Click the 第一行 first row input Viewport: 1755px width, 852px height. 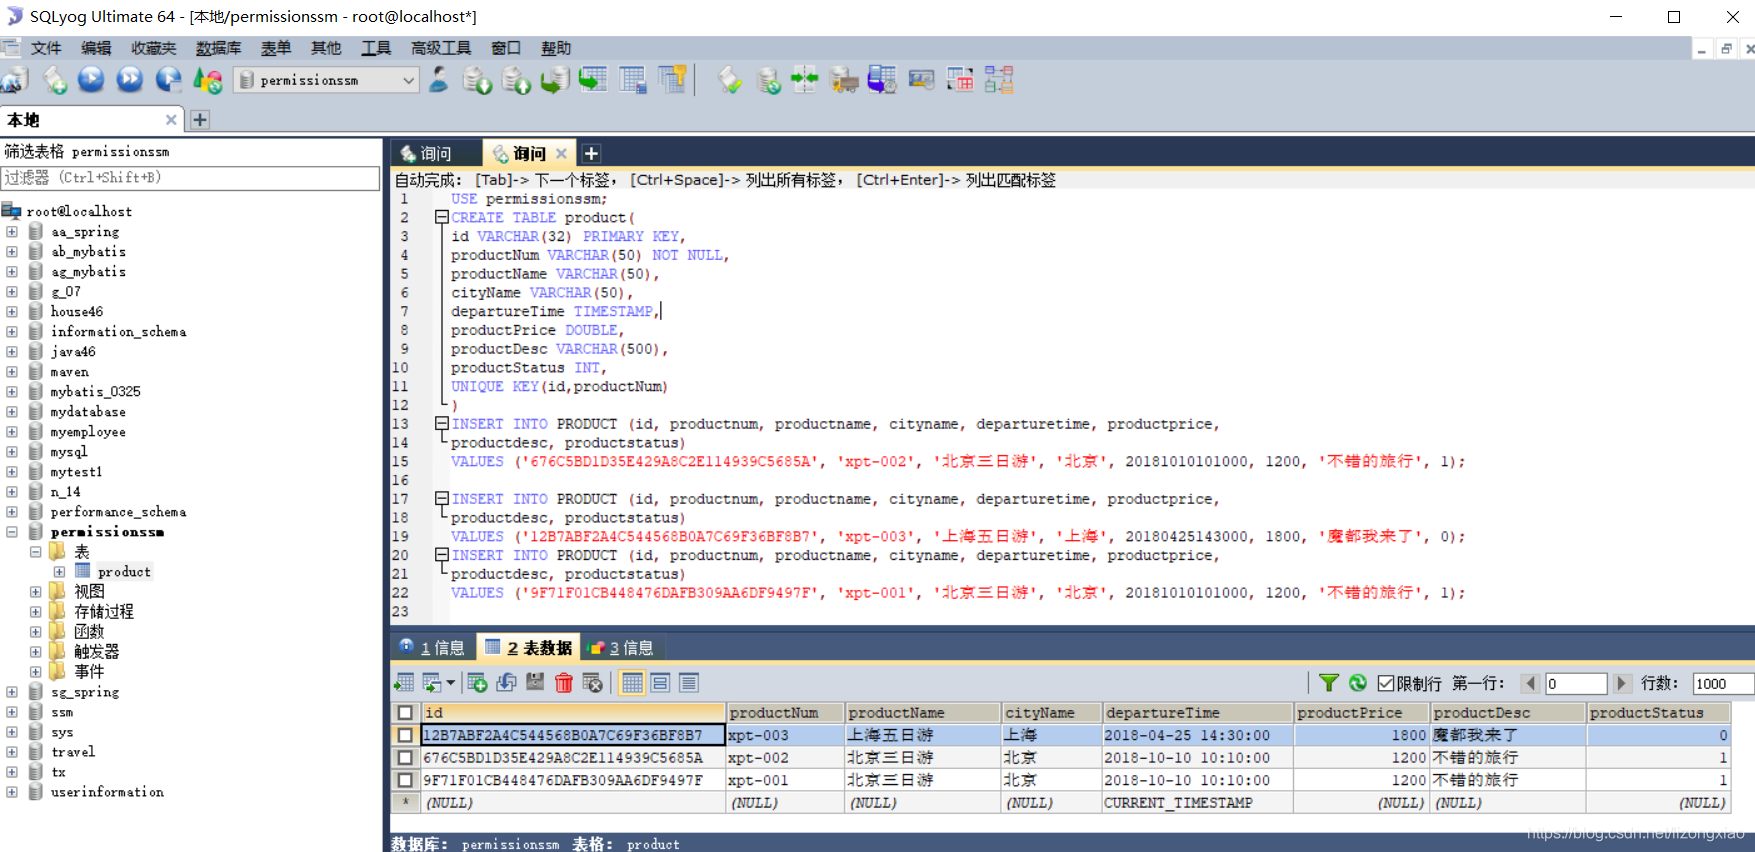coord(1575,684)
